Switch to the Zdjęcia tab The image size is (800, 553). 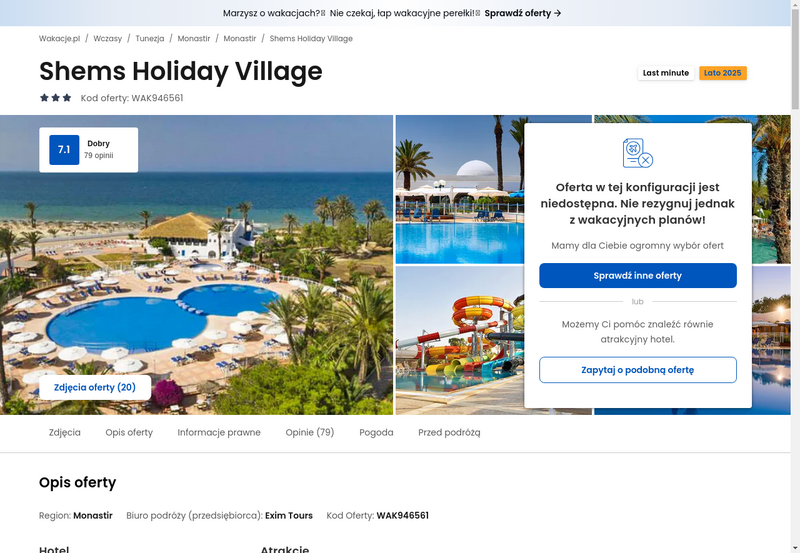click(x=65, y=433)
